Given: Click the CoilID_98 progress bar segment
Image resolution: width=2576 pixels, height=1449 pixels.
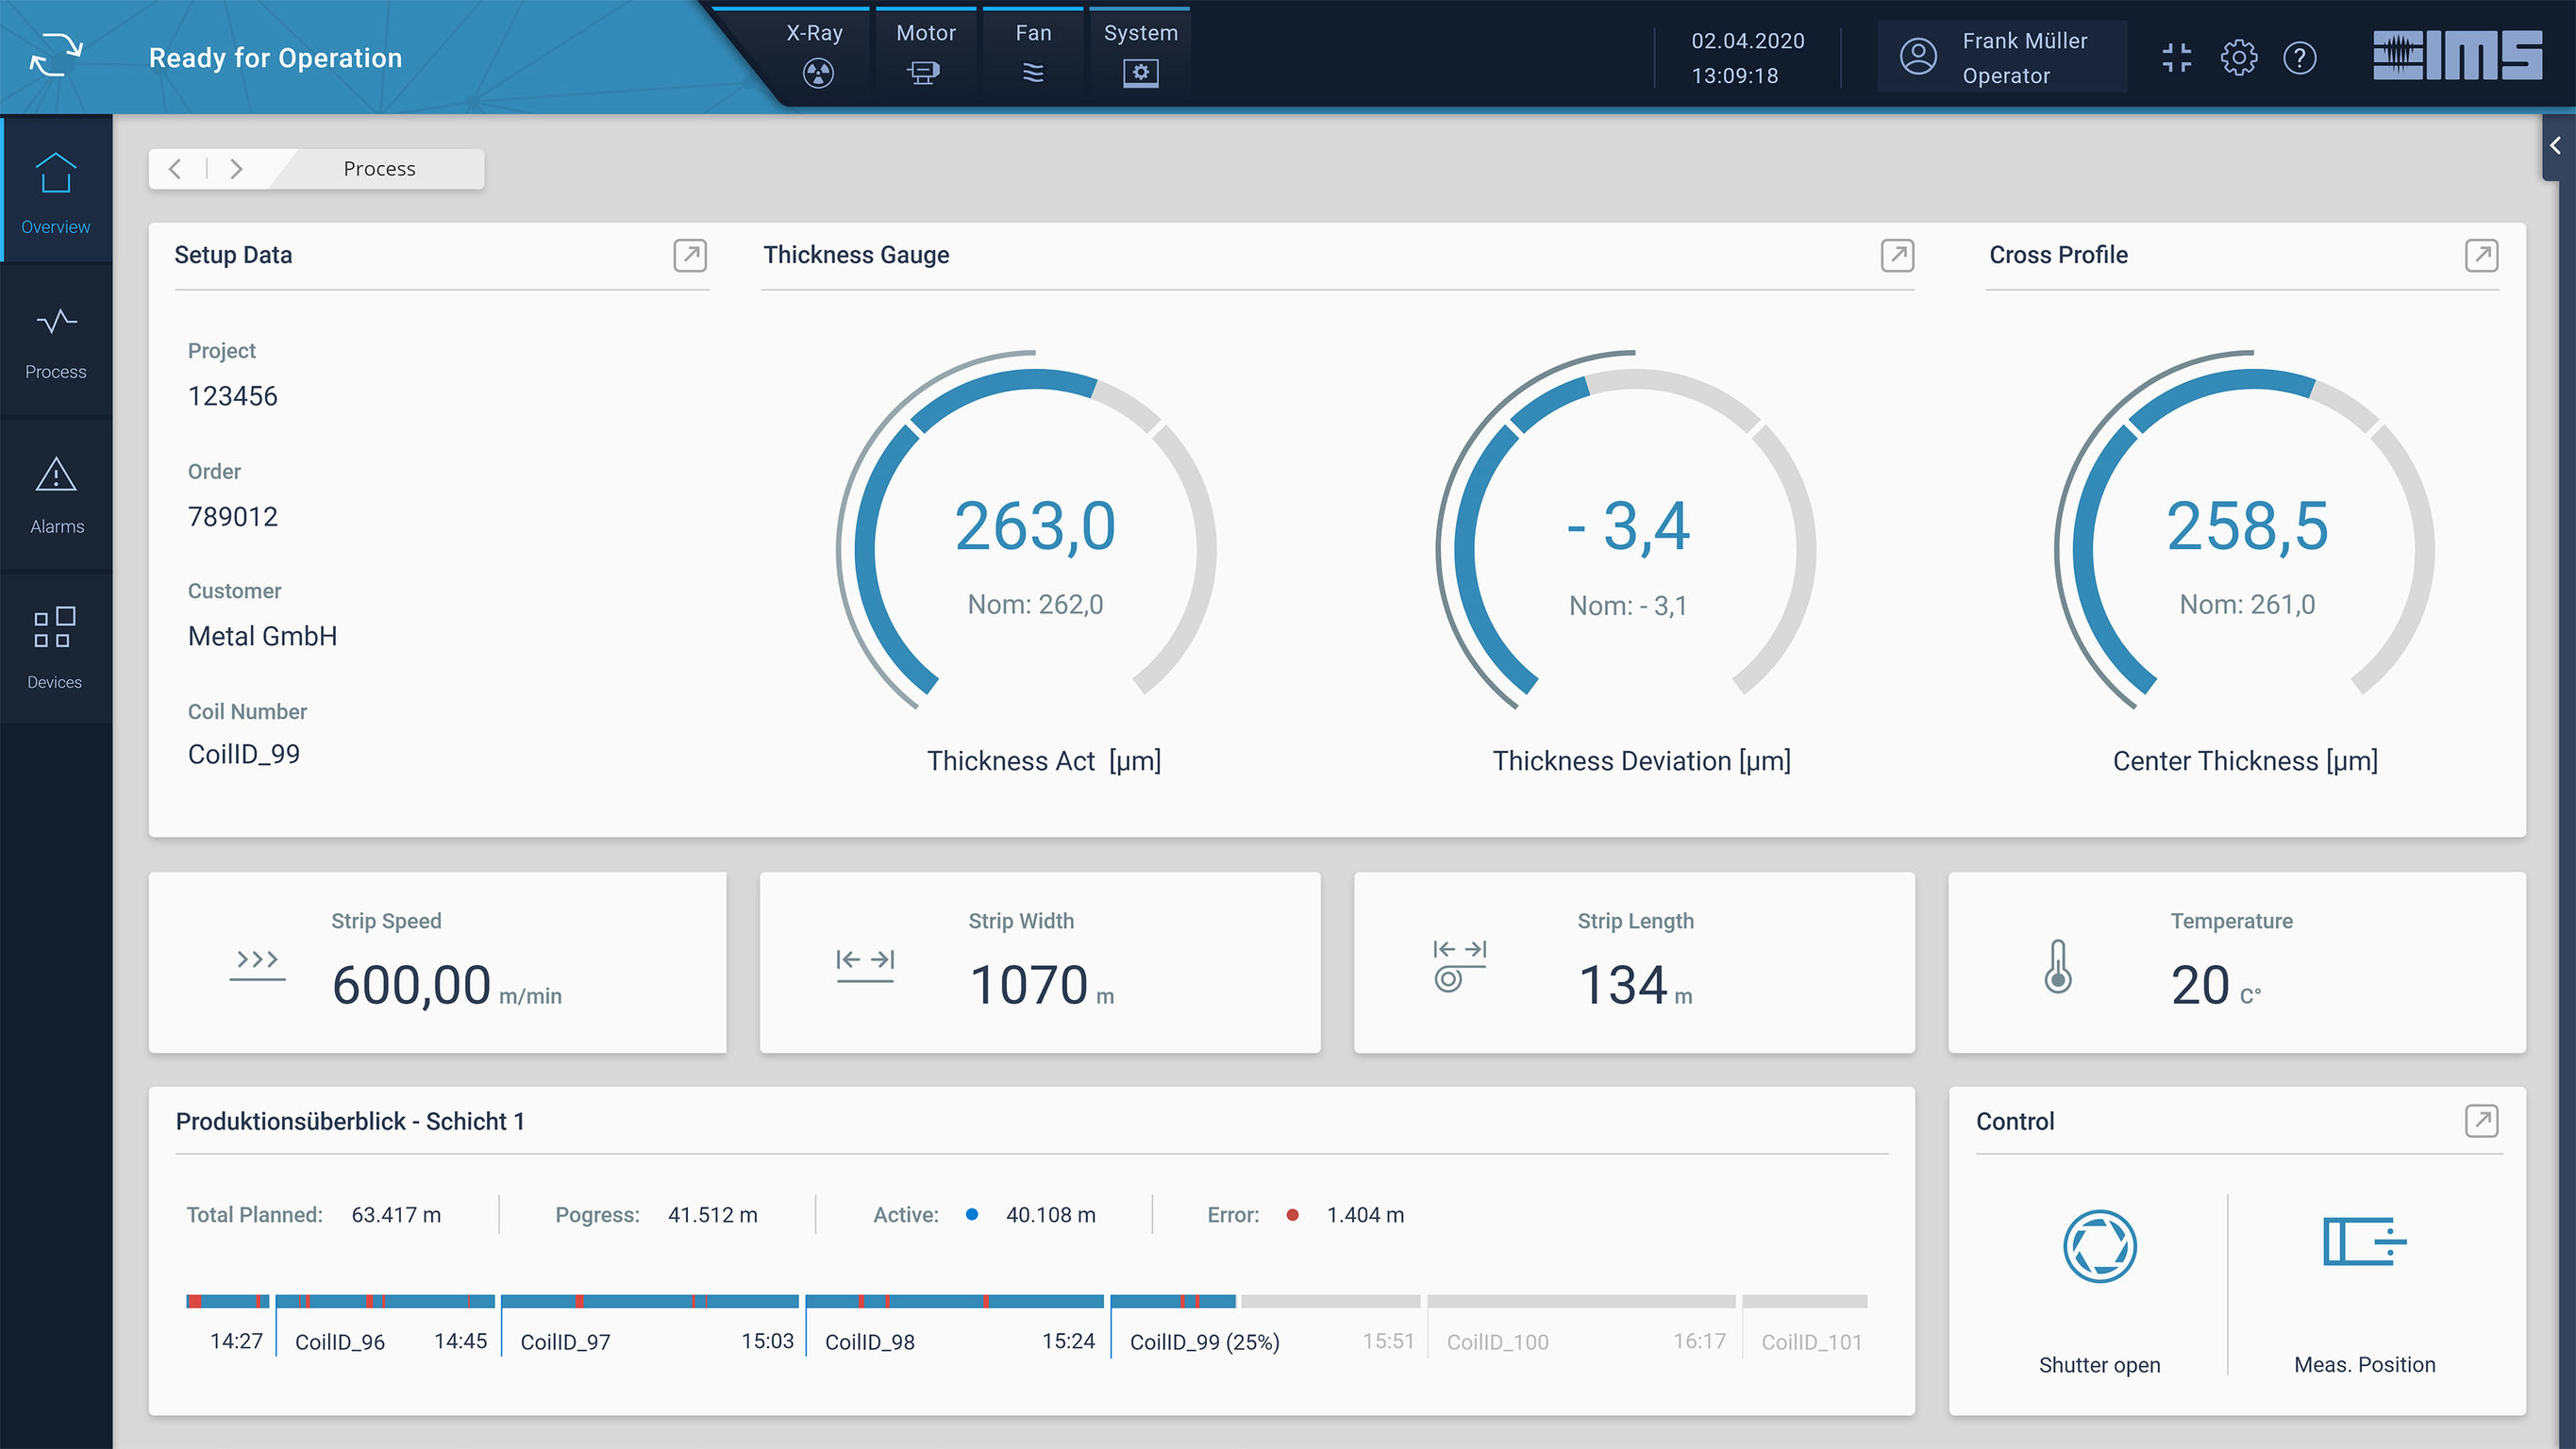Looking at the screenshot, I should coord(955,1302).
